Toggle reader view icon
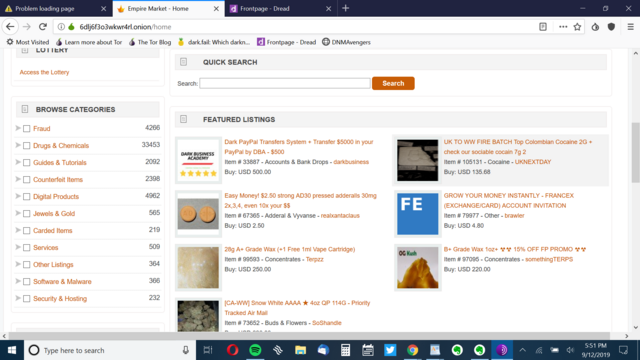Image resolution: width=640 pixels, height=360 pixels. tap(543, 27)
